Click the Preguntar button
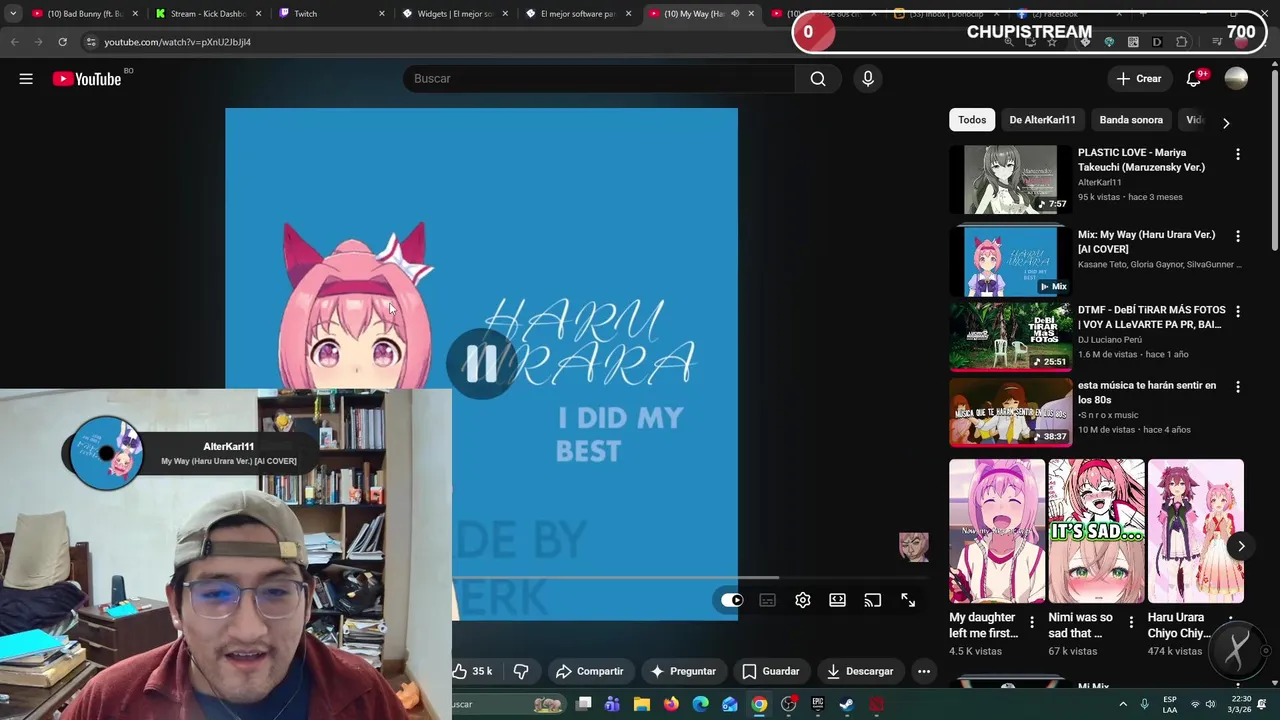 tap(683, 671)
